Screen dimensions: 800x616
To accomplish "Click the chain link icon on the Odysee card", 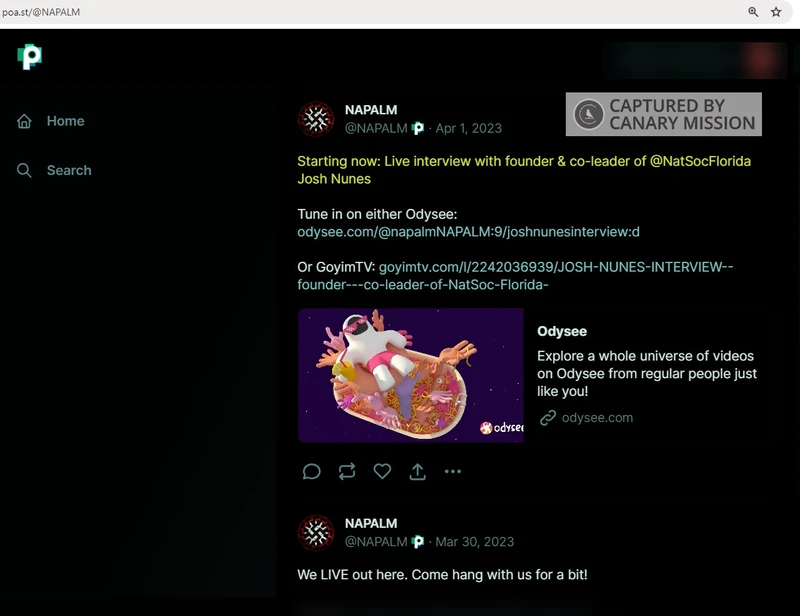I will coord(548,417).
